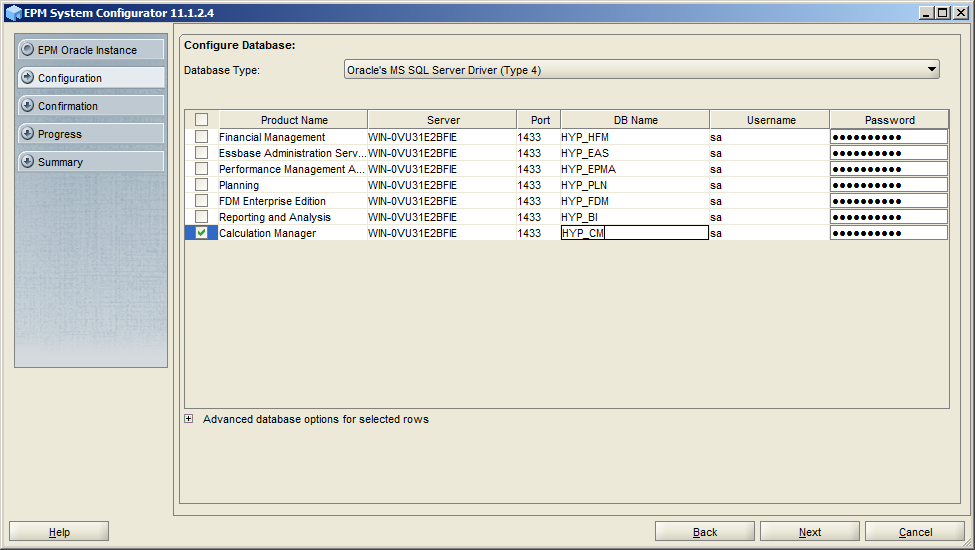The image size is (975, 550).
Task: Expand Advanced database options for selected rows
Action: tap(188, 419)
